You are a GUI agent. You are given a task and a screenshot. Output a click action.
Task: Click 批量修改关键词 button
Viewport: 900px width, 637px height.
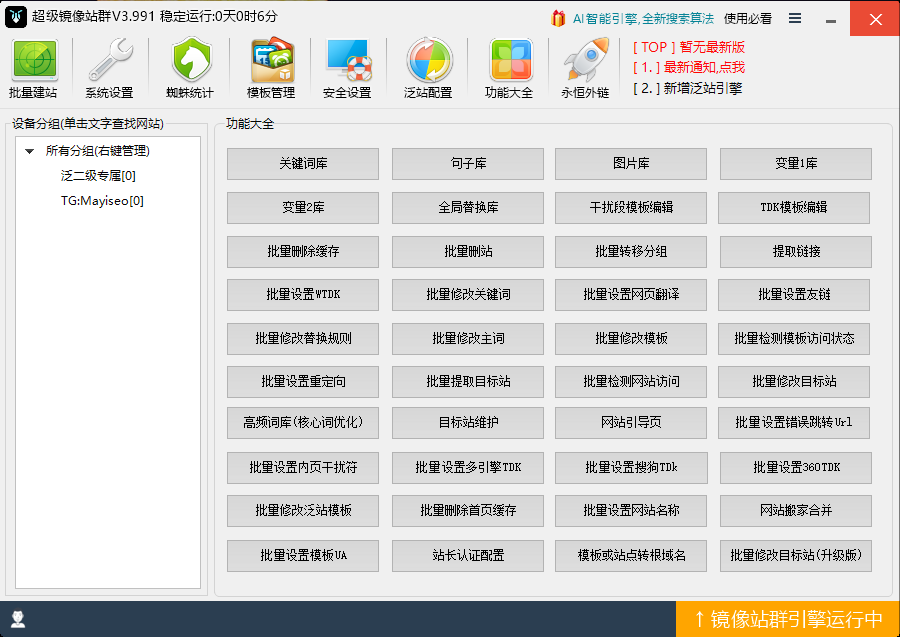[x=468, y=295]
